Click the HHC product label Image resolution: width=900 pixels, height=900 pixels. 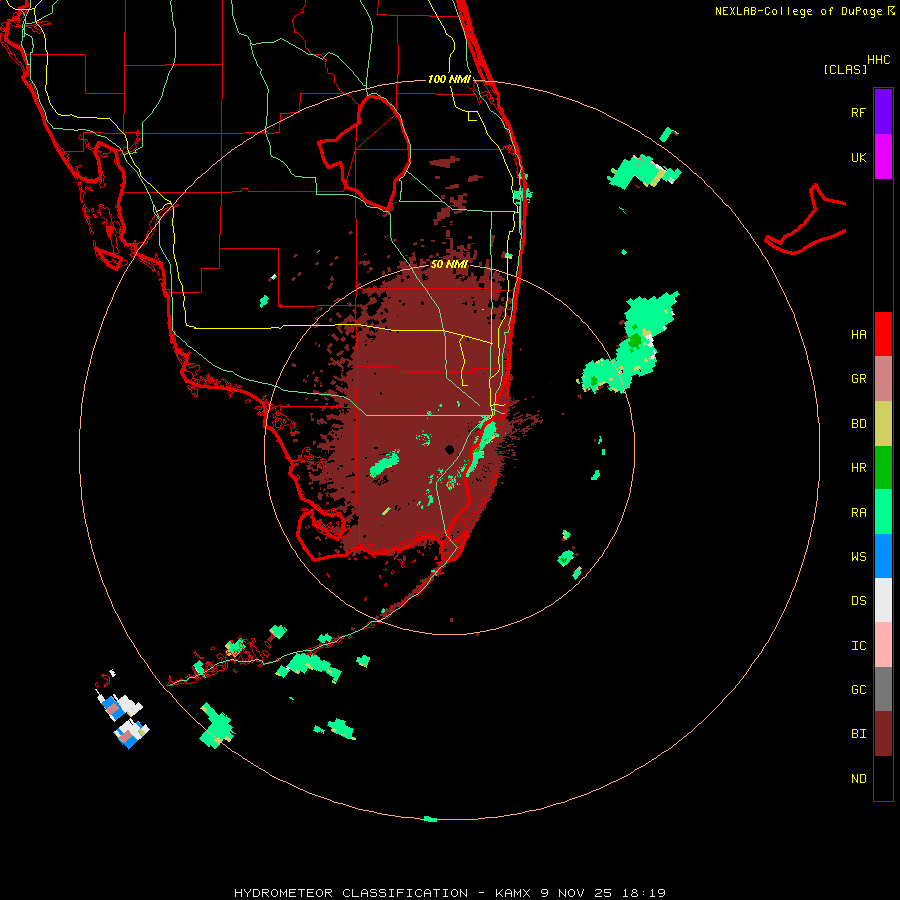click(x=878, y=59)
